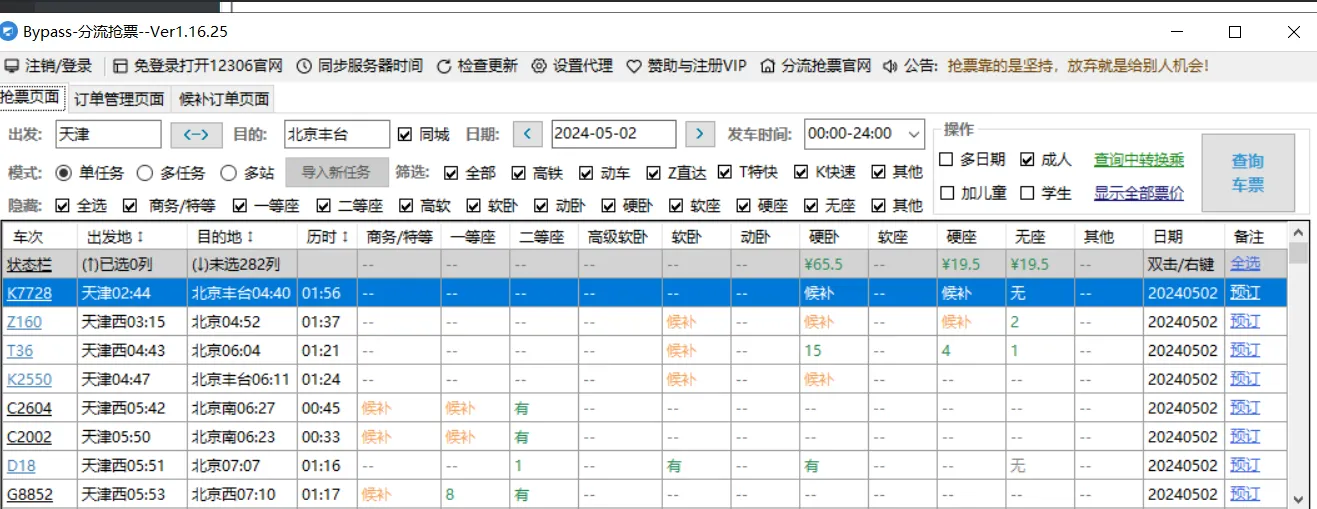1317x509 pixels.
Task: Go to next date with right arrow
Action: tap(701, 134)
